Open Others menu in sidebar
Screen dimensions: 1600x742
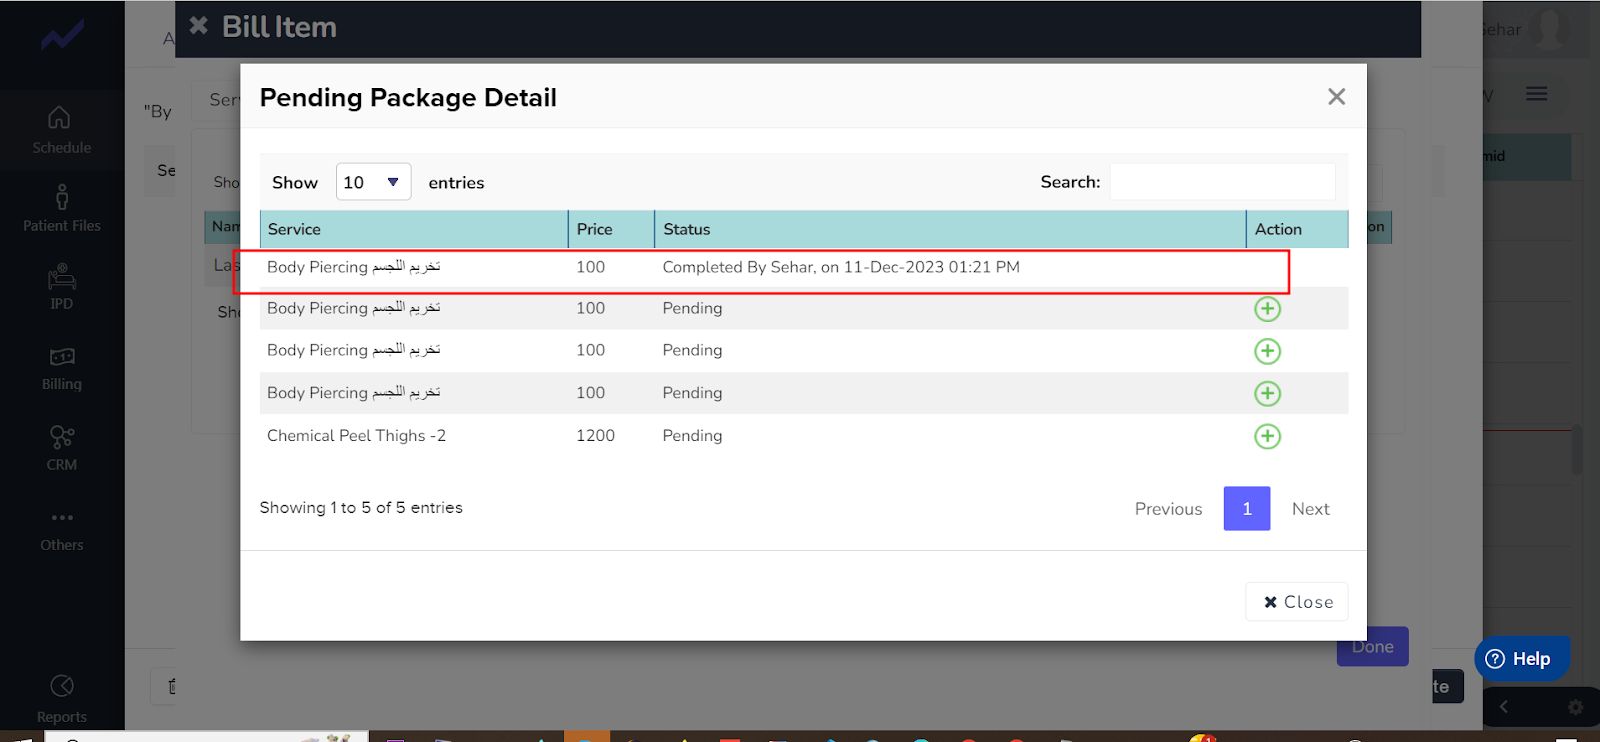61,530
